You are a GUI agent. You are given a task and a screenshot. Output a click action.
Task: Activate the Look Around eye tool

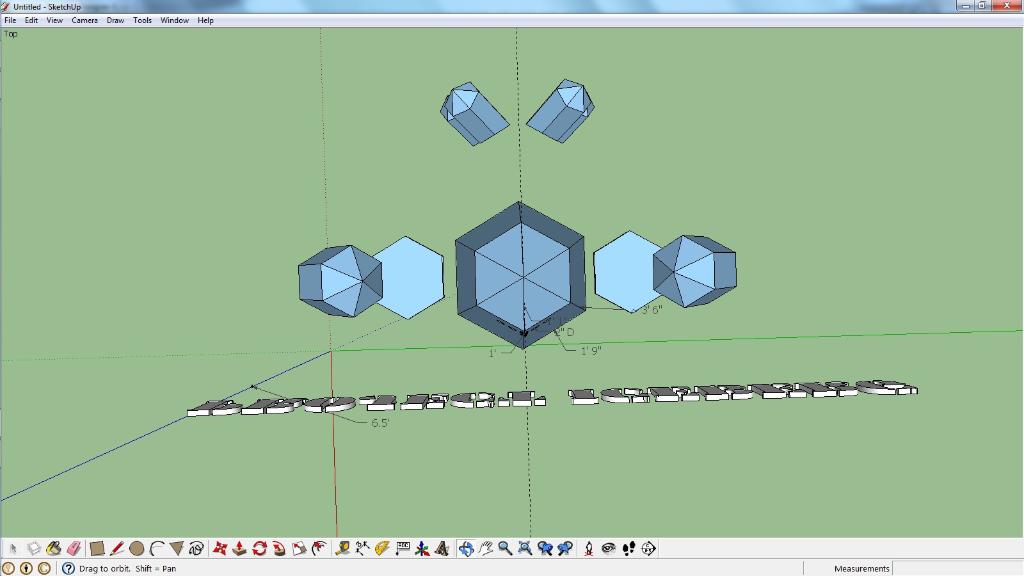[608, 549]
